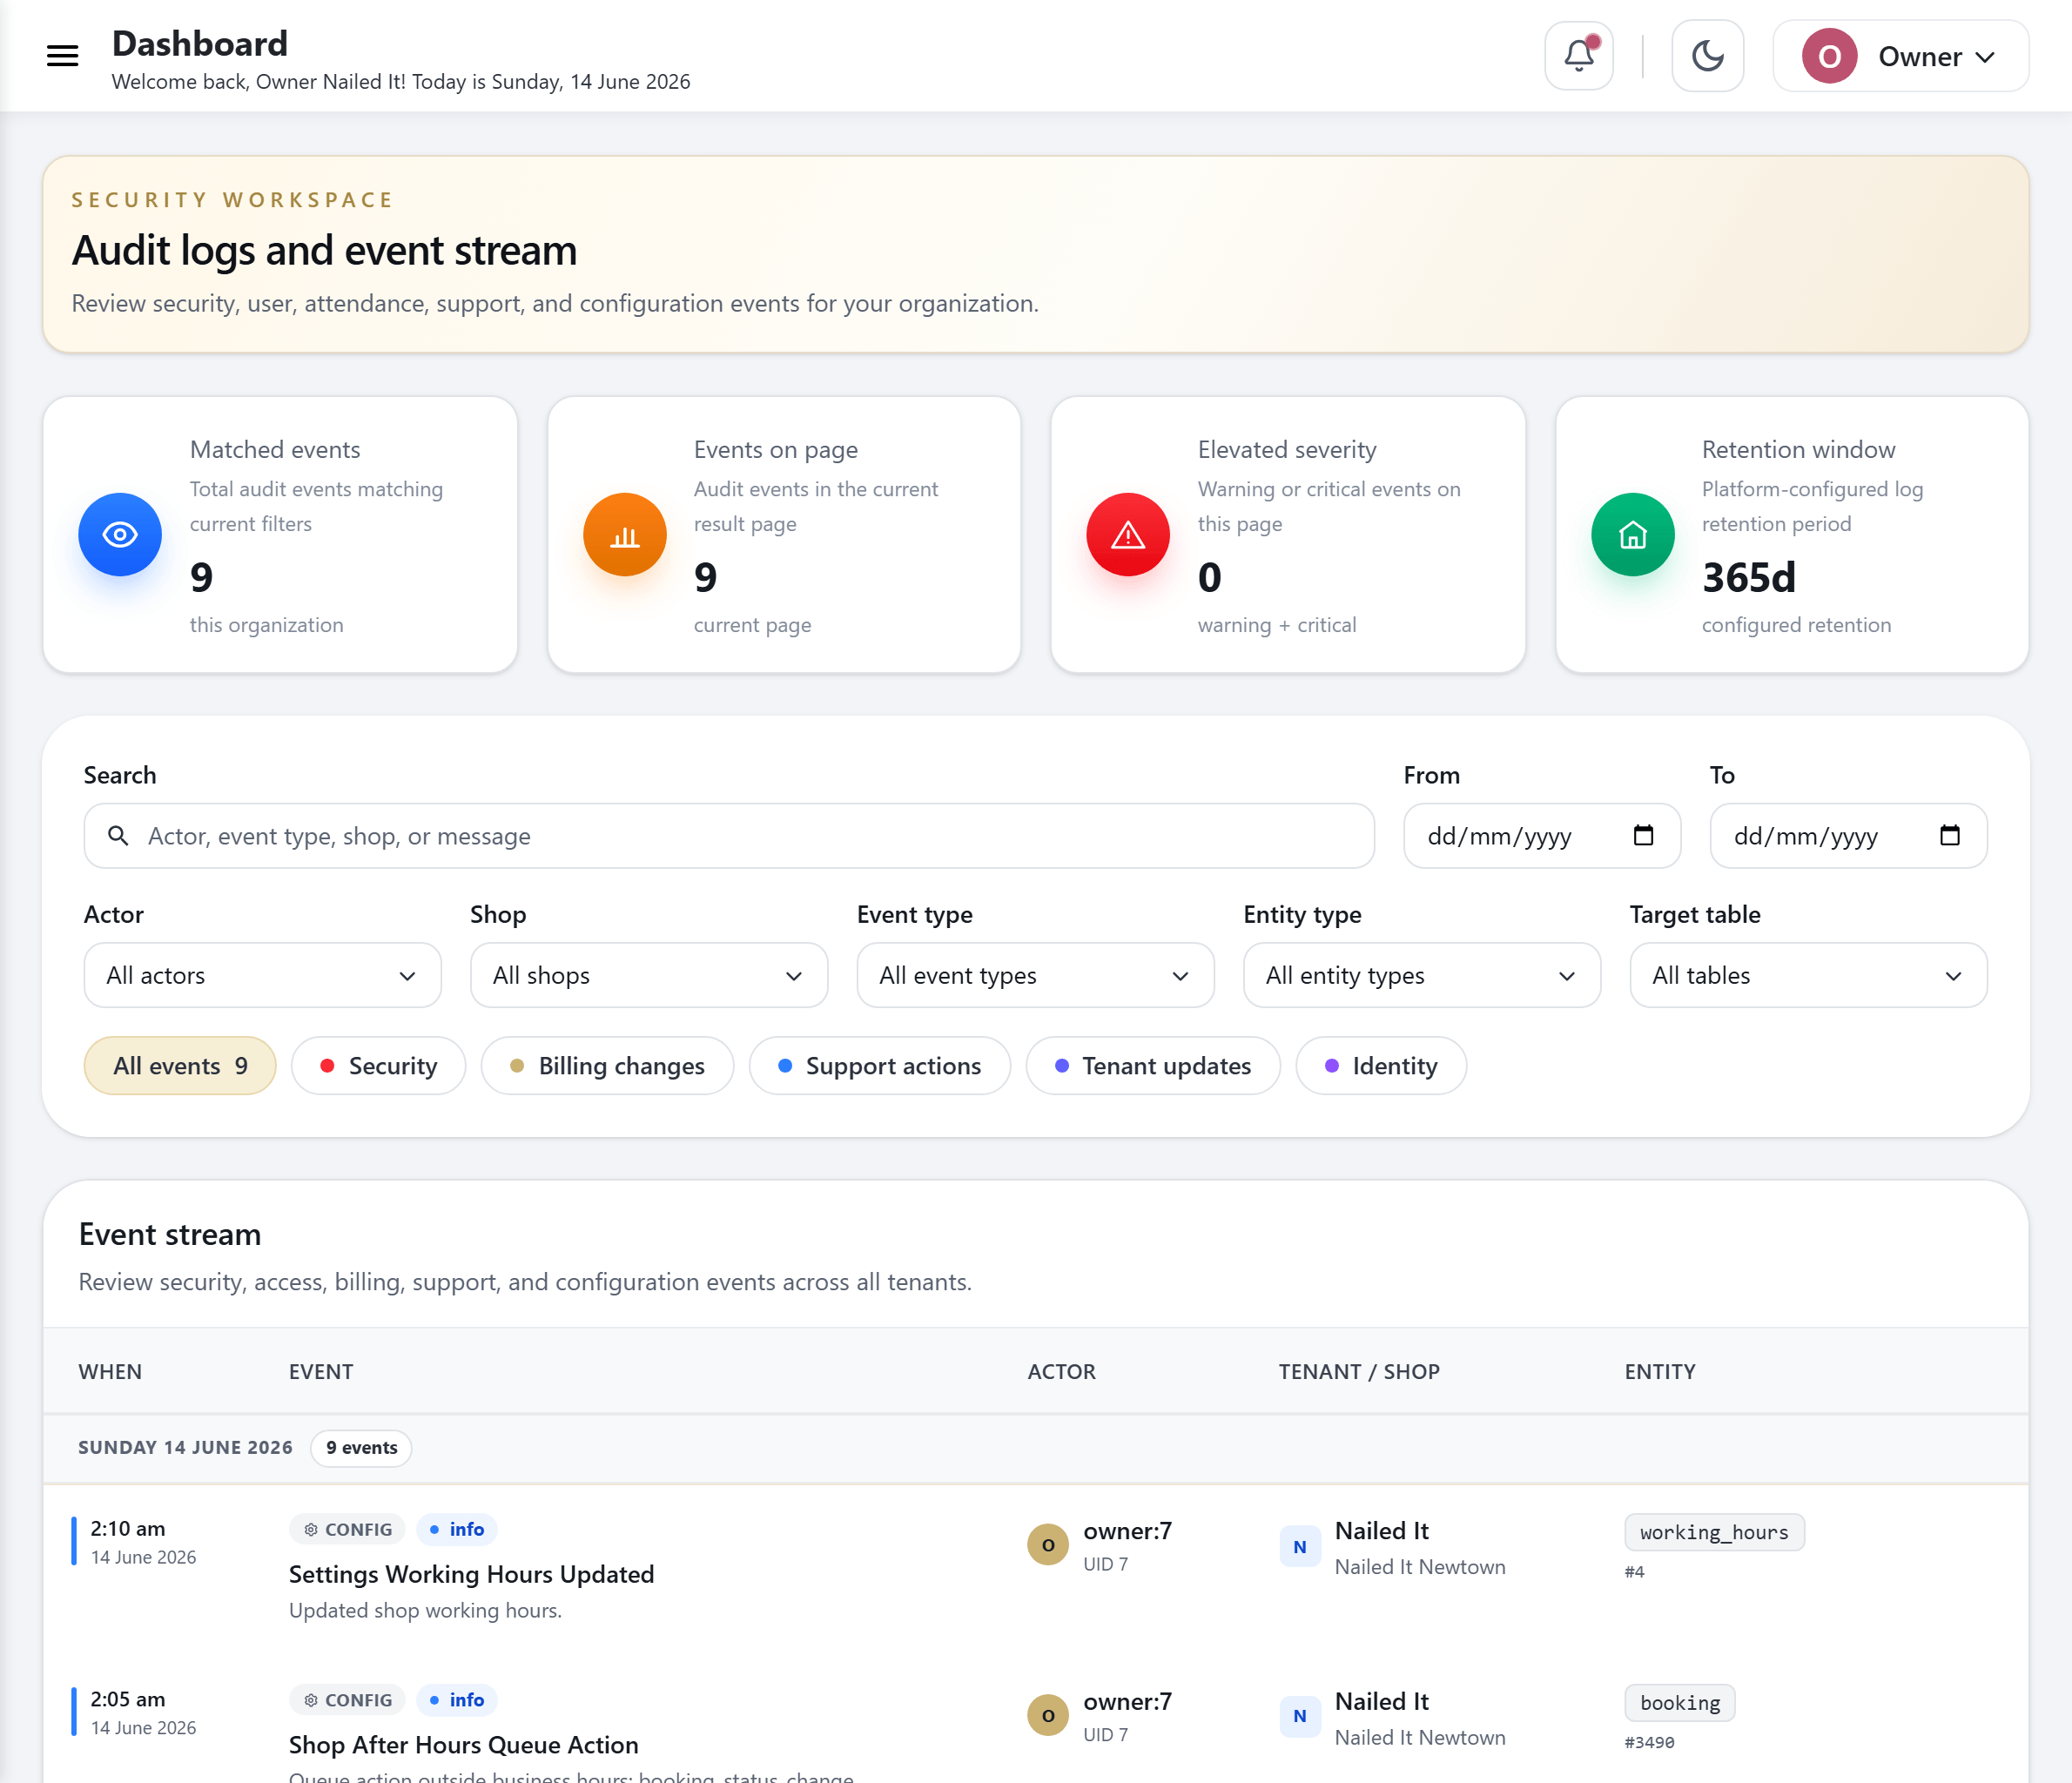The image size is (2072, 1783).
Task: Toggle dark mode with moon icon
Action: (x=1707, y=56)
